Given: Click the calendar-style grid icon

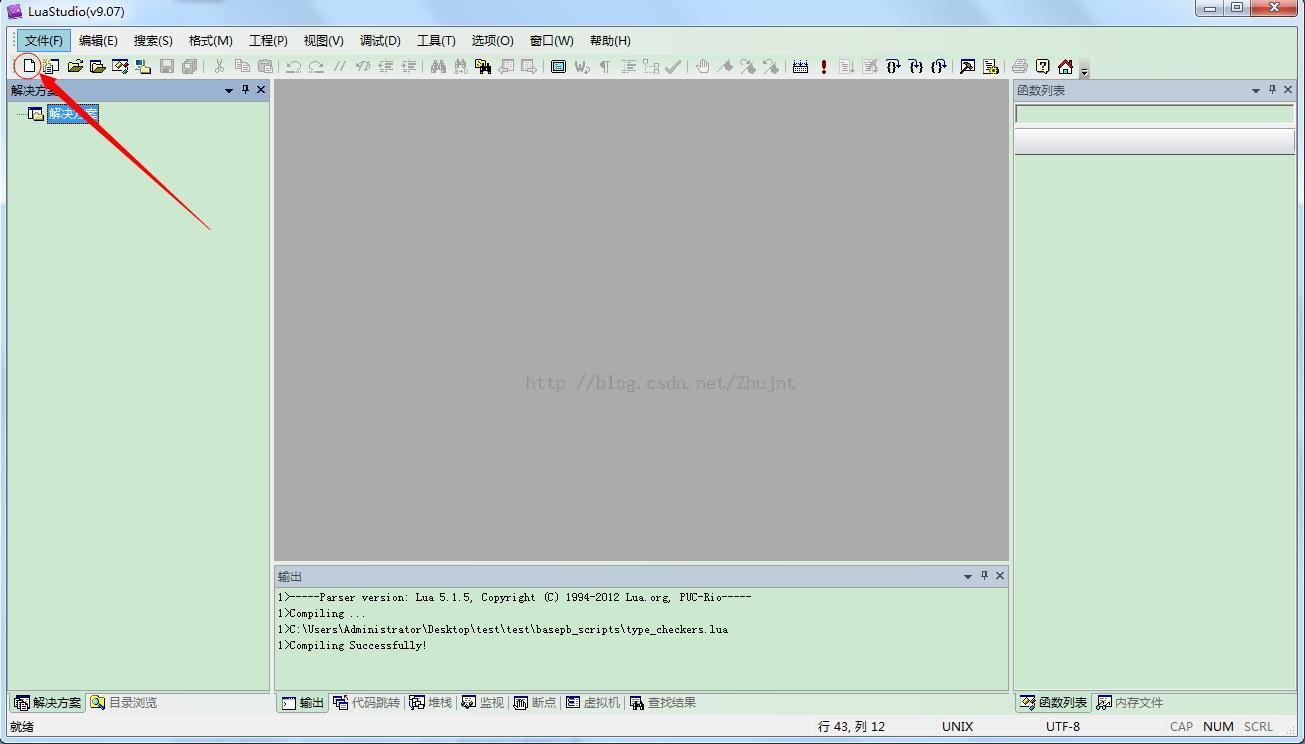Looking at the screenshot, I should click(x=800, y=66).
